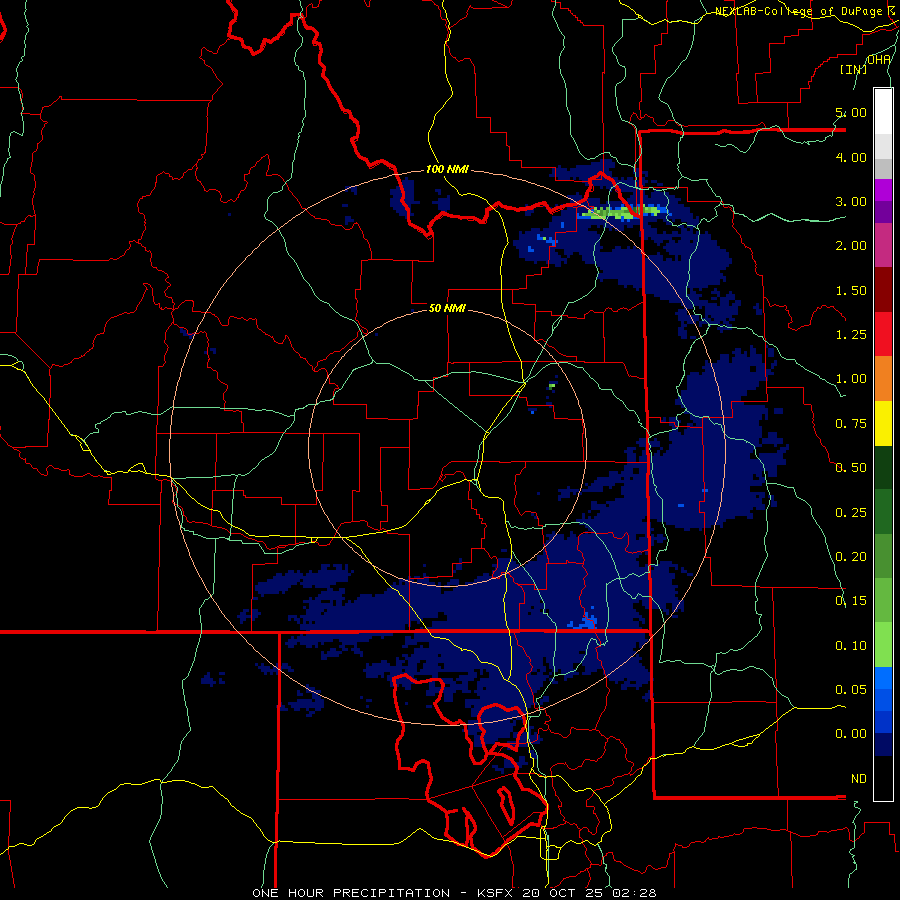The height and width of the screenshot is (900, 900).
Task: Click the "ONE HOUR PRECIPITATION" caption text
Action: [x=351, y=893]
